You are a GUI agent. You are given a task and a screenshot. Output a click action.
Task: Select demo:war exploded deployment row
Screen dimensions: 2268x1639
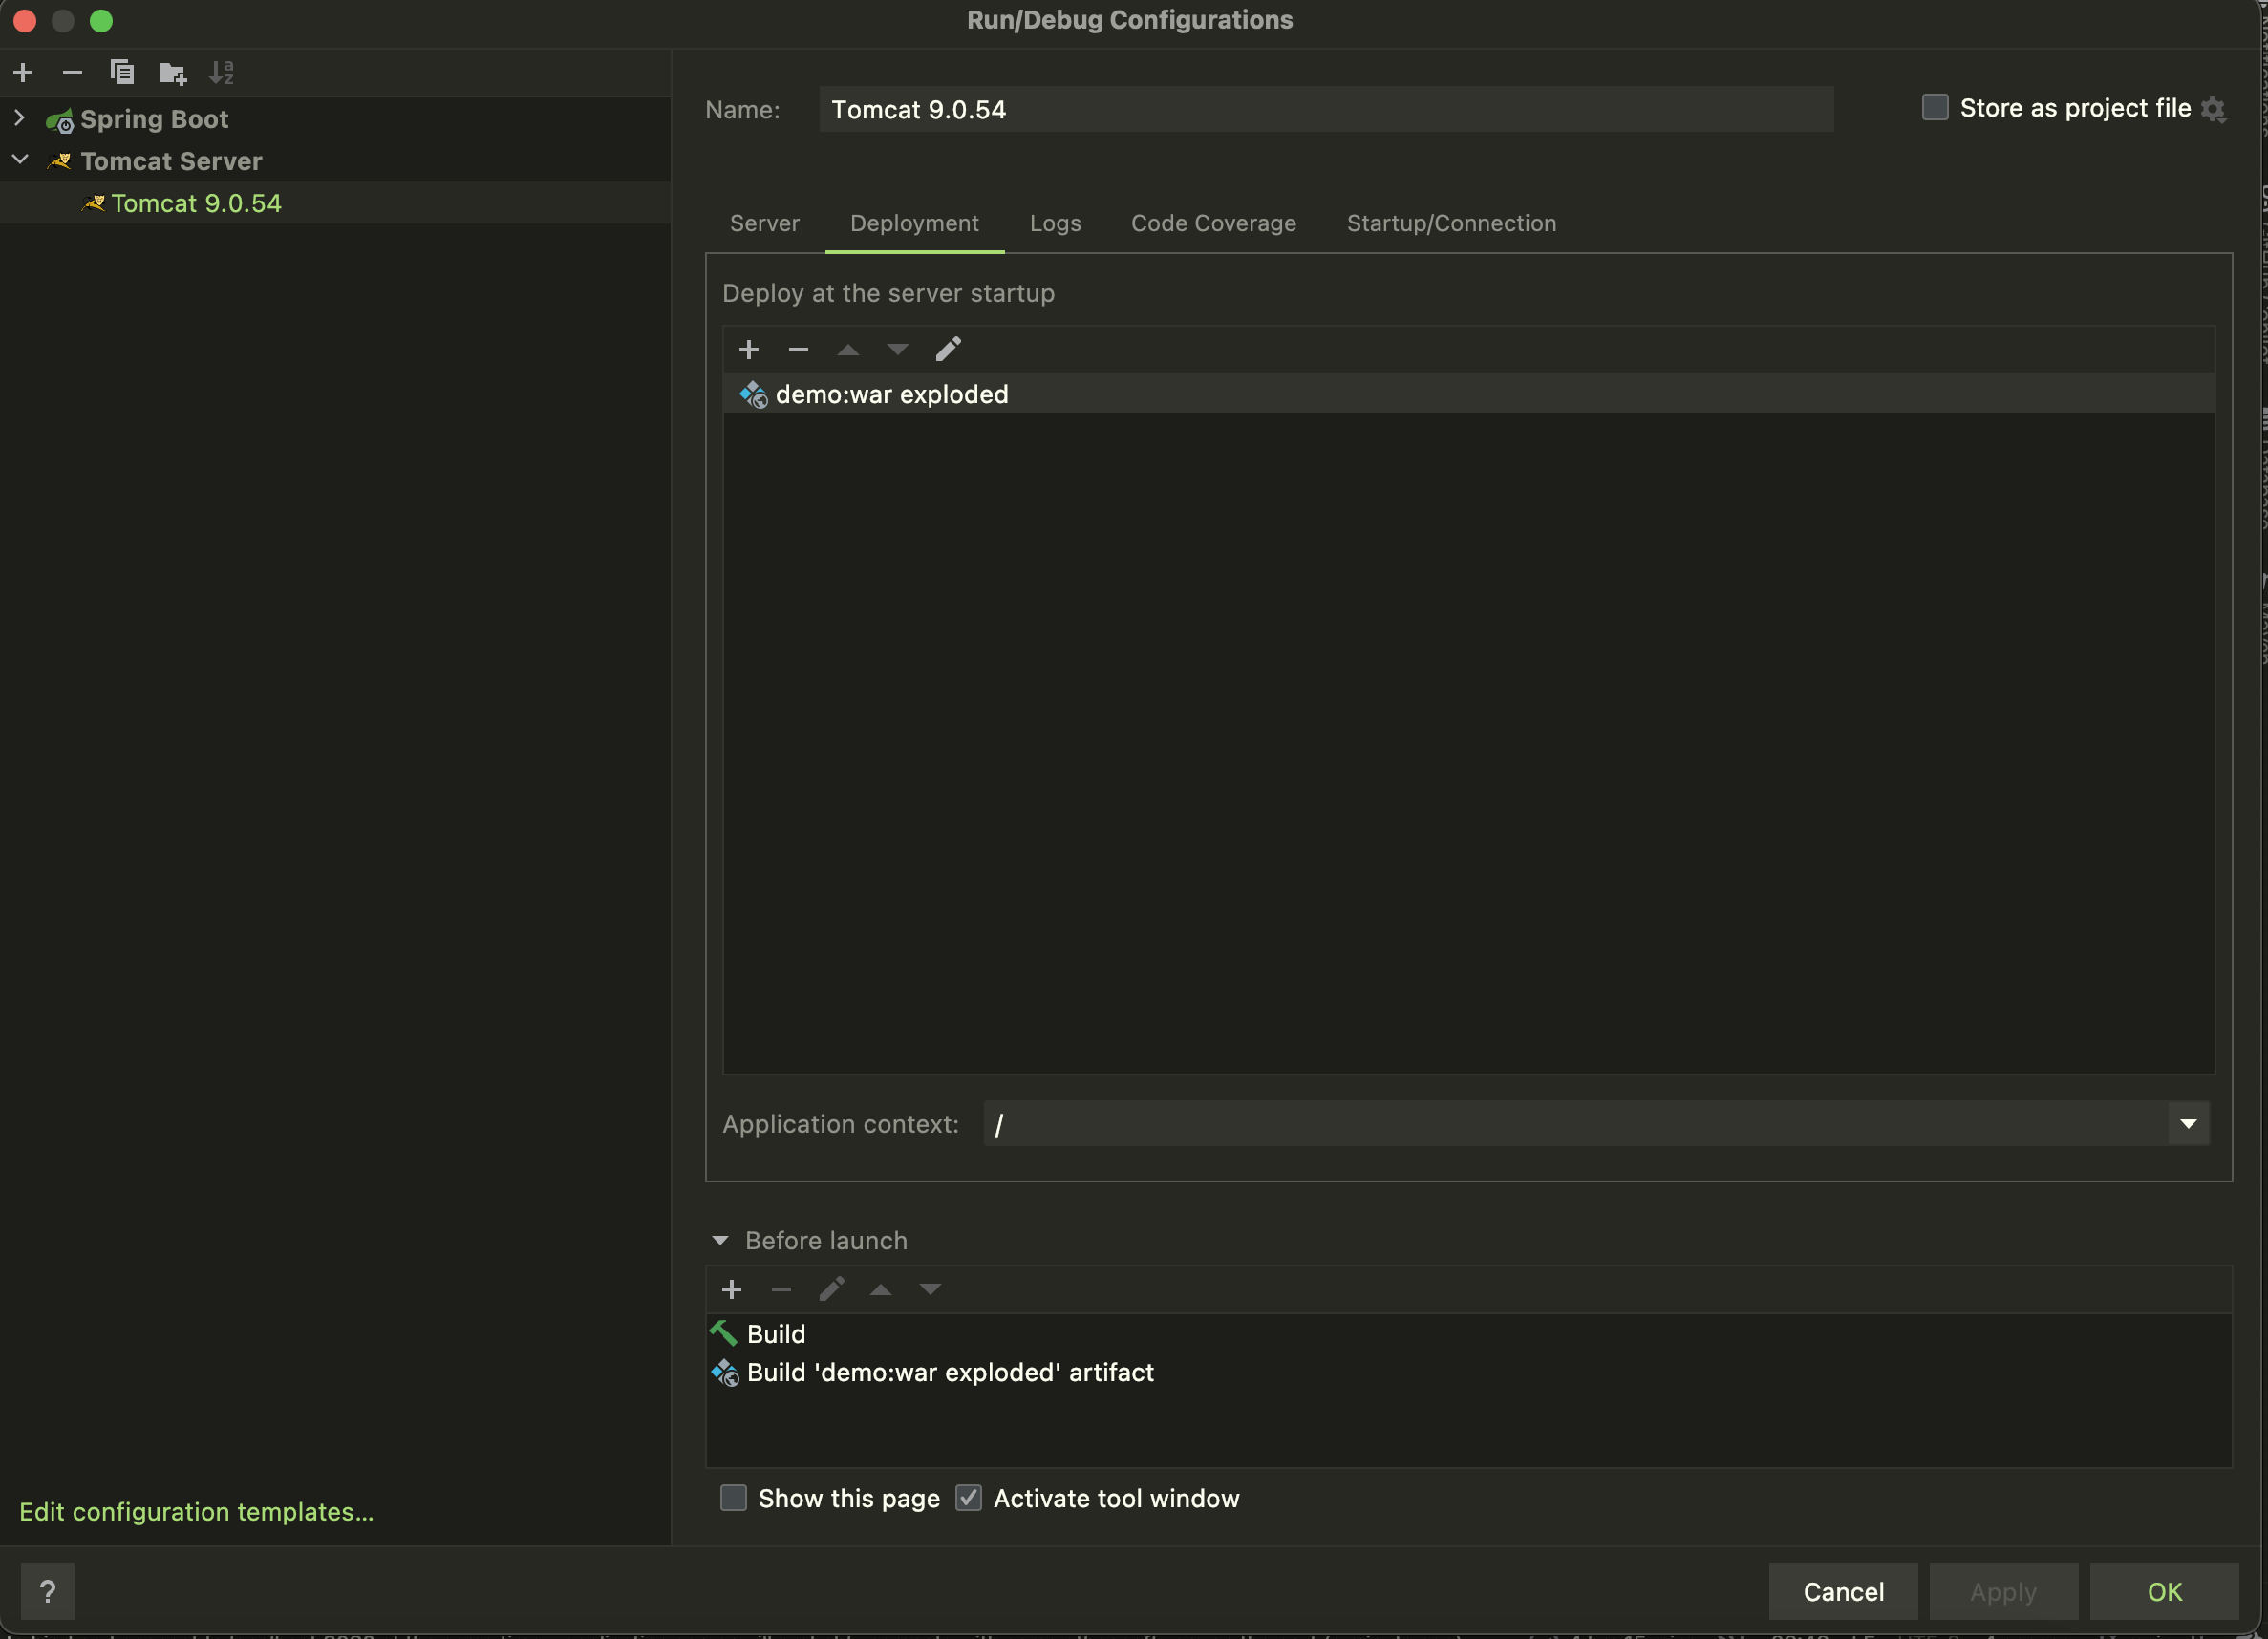tap(1468, 394)
